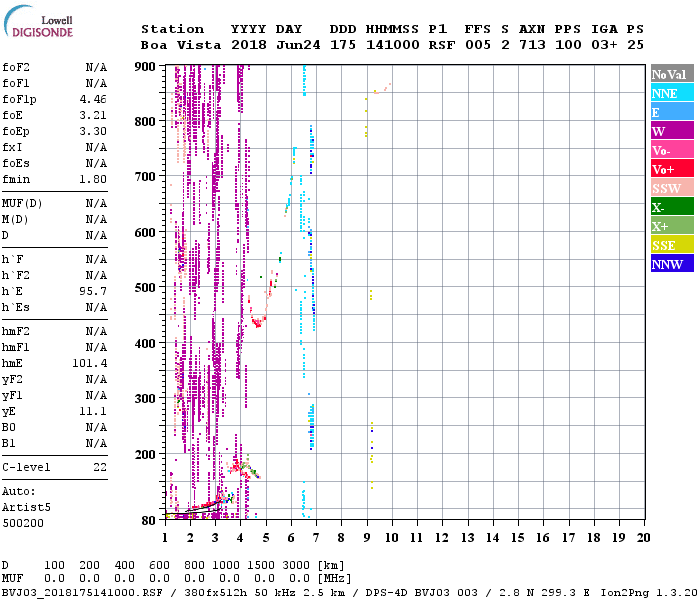700x600 pixels.
Task: Click the foF2 parameter label
Action: (x=16, y=67)
